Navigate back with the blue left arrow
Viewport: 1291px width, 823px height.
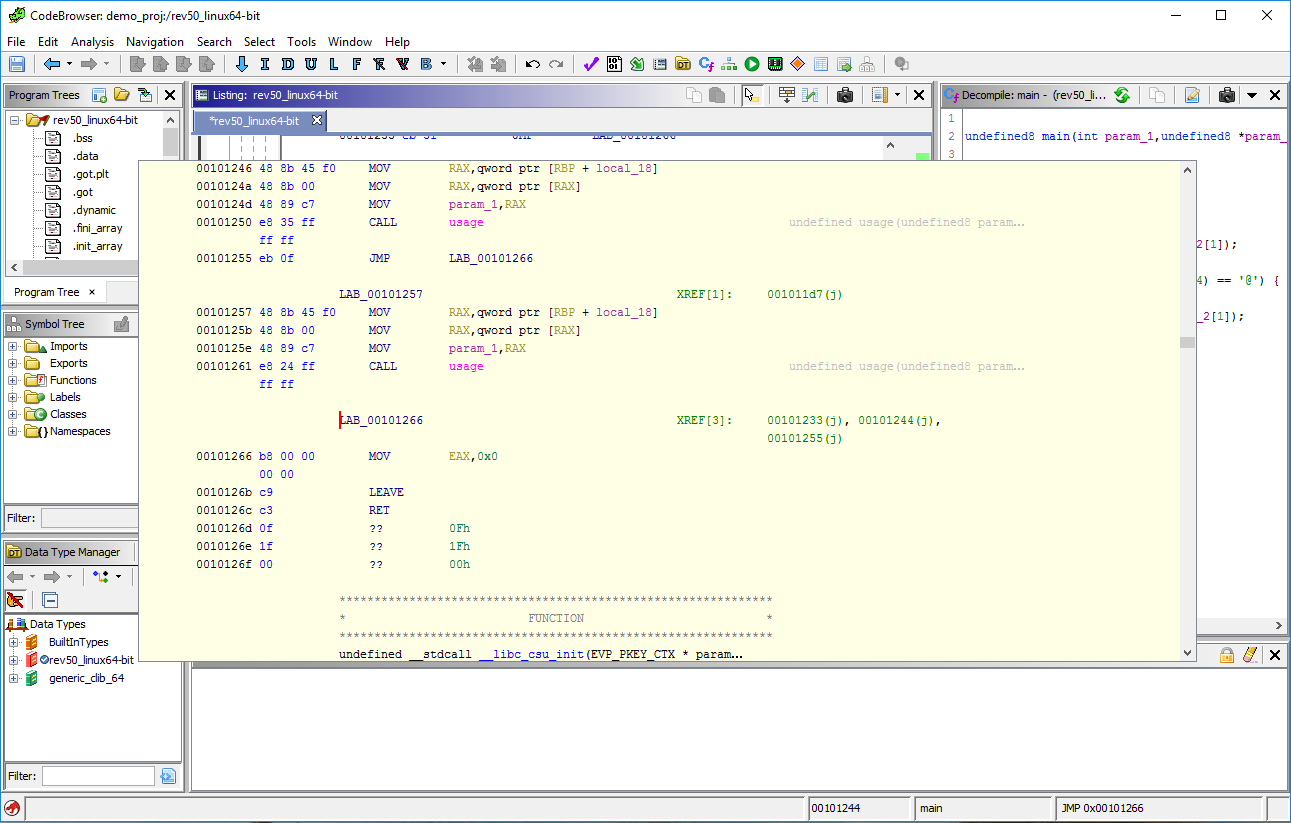[52, 64]
